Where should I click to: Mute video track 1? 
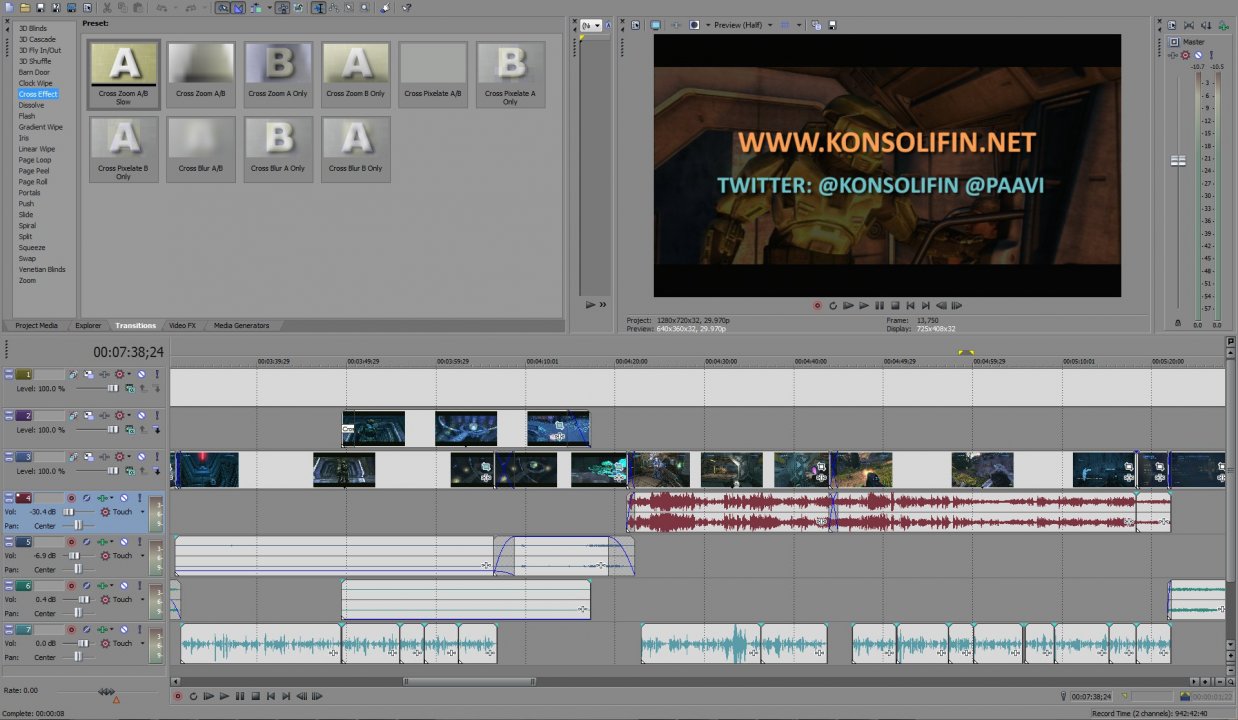click(141, 374)
